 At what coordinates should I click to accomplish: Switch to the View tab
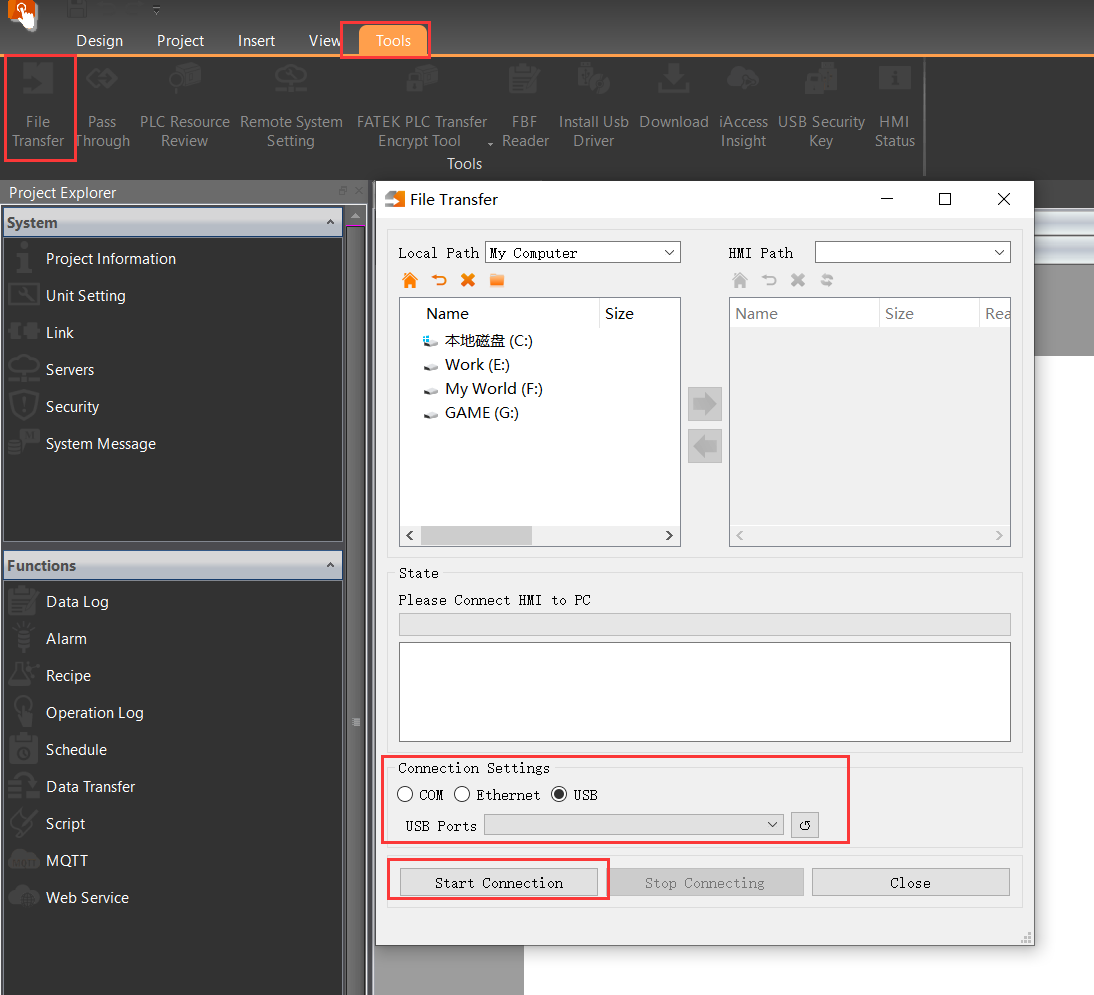(324, 40)
